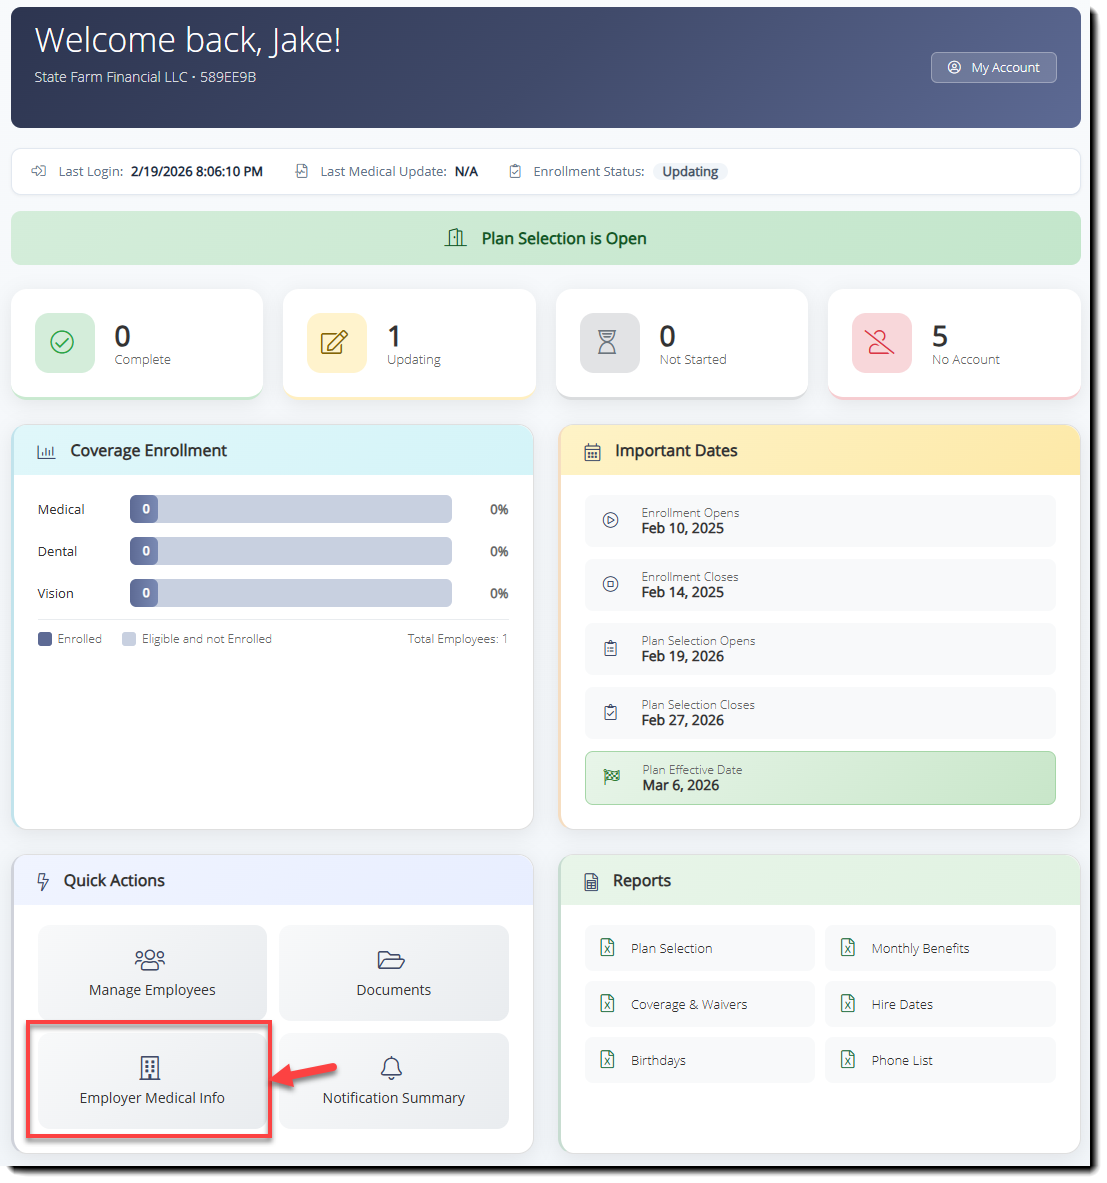
Task: Open the Monthly Benefits report
Action: point(940,948)
